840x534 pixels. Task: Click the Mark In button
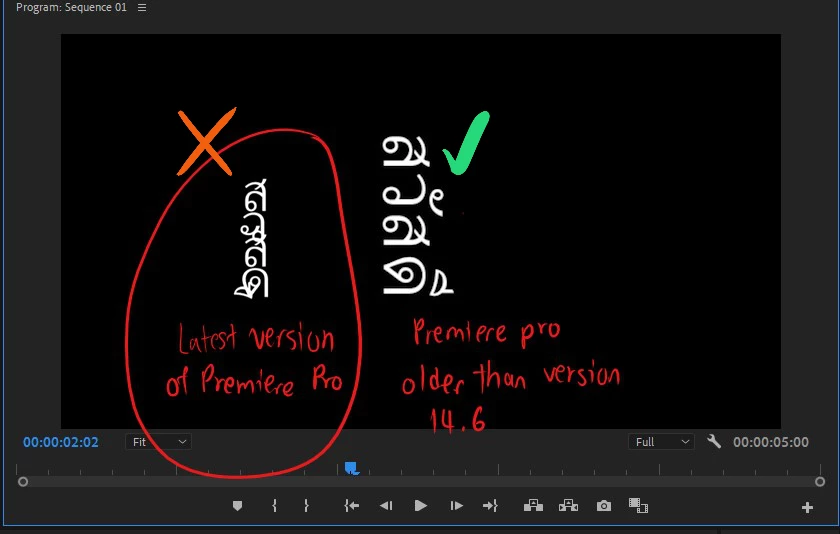tap(274, 506)
